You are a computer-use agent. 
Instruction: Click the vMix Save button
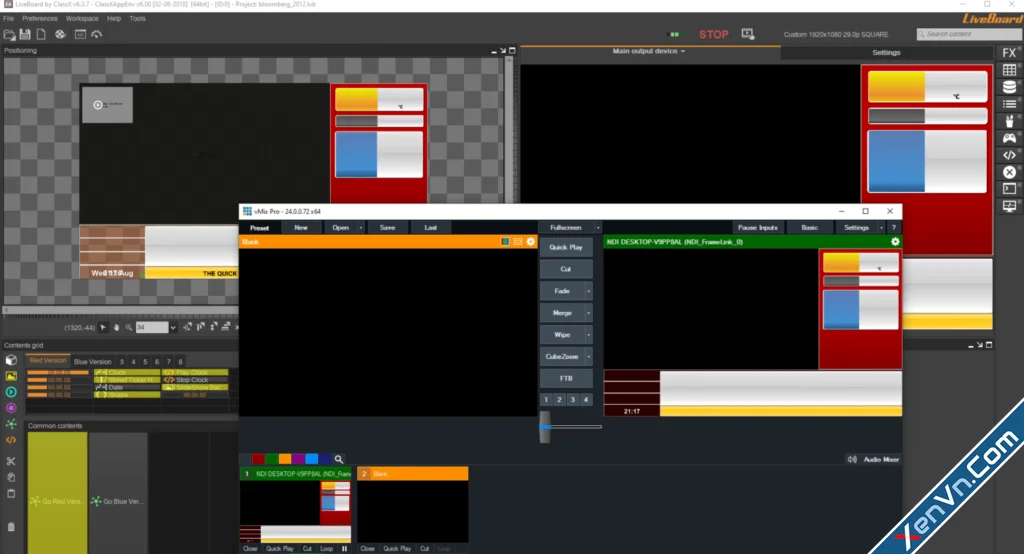pyautogui.click(x=387, y=227)
